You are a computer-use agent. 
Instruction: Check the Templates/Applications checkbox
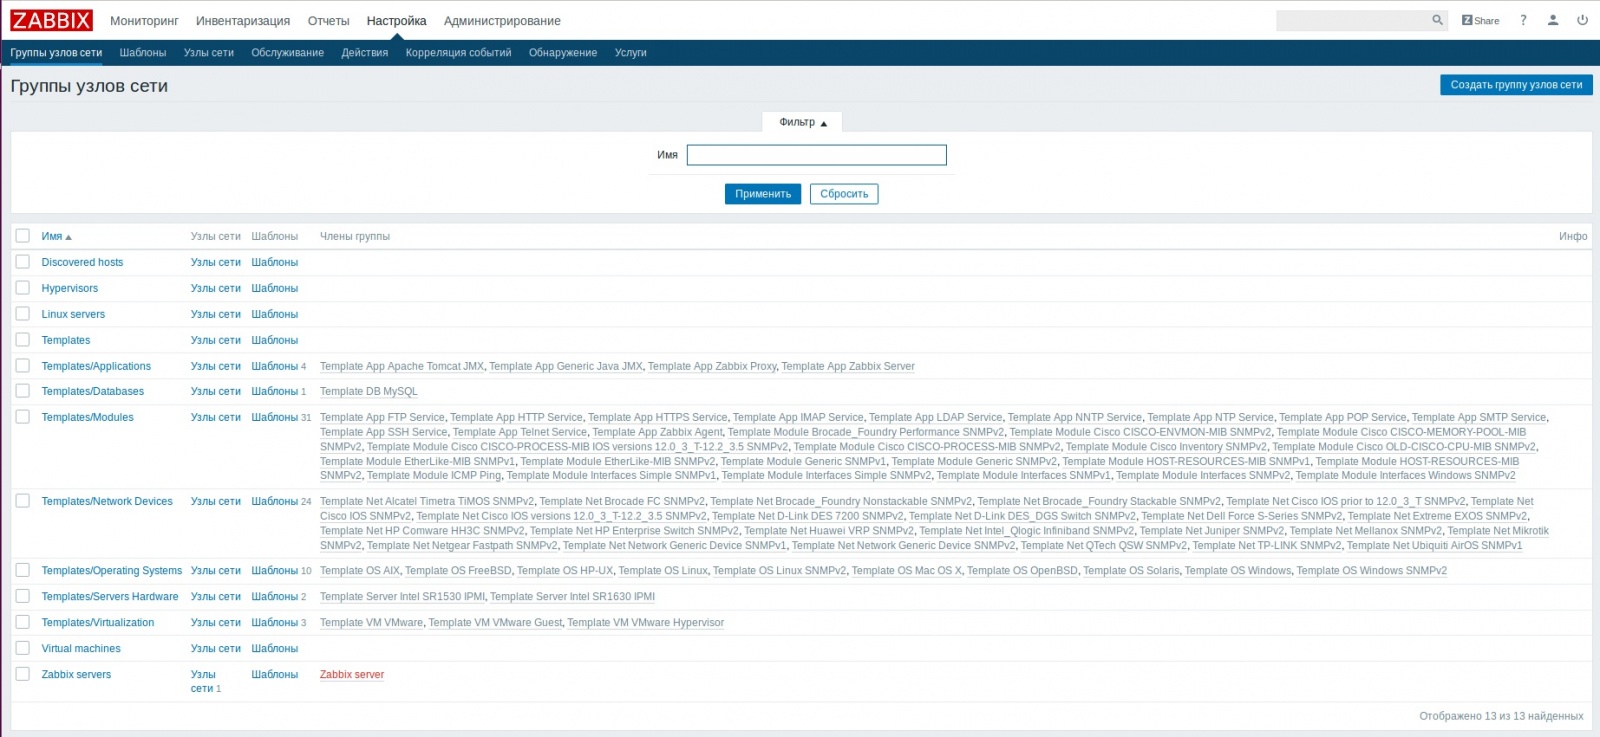(23, 366)
